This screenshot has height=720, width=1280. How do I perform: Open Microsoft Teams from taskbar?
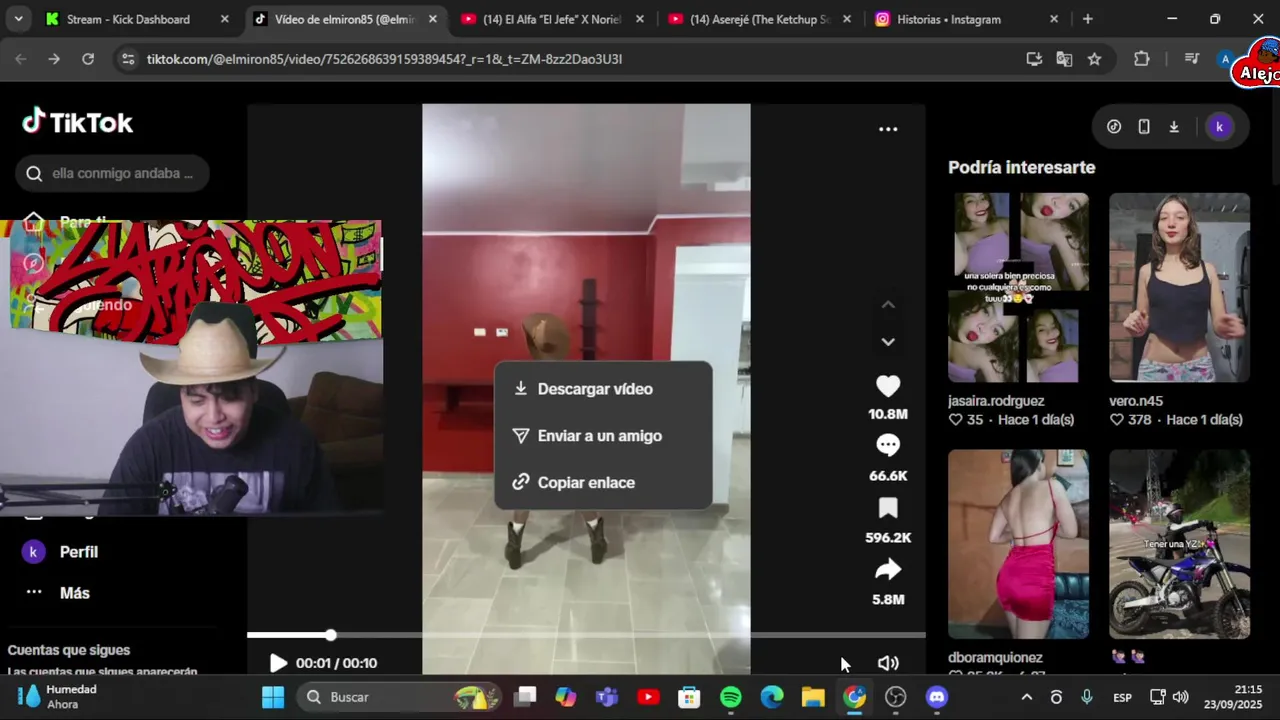pyautogui.click(x=607, y=697)
